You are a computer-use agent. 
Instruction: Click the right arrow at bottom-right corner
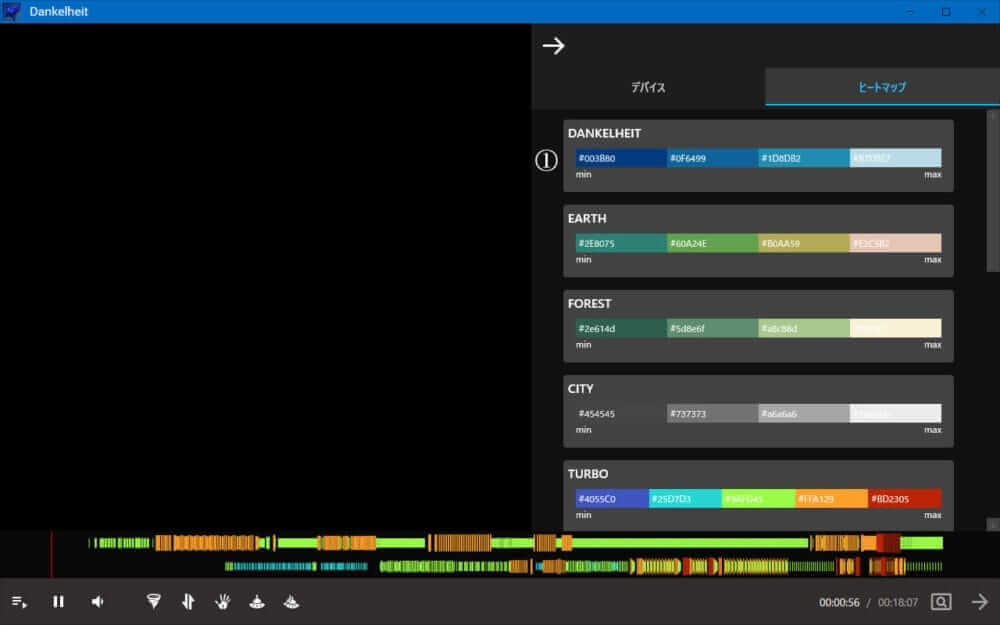[979, 602]
